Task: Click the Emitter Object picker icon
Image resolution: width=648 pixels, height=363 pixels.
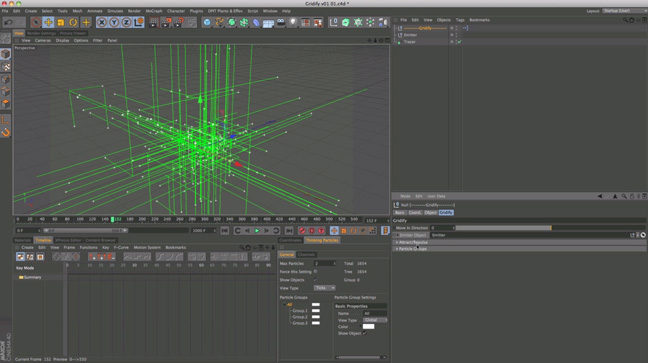Action: (643, 235)
